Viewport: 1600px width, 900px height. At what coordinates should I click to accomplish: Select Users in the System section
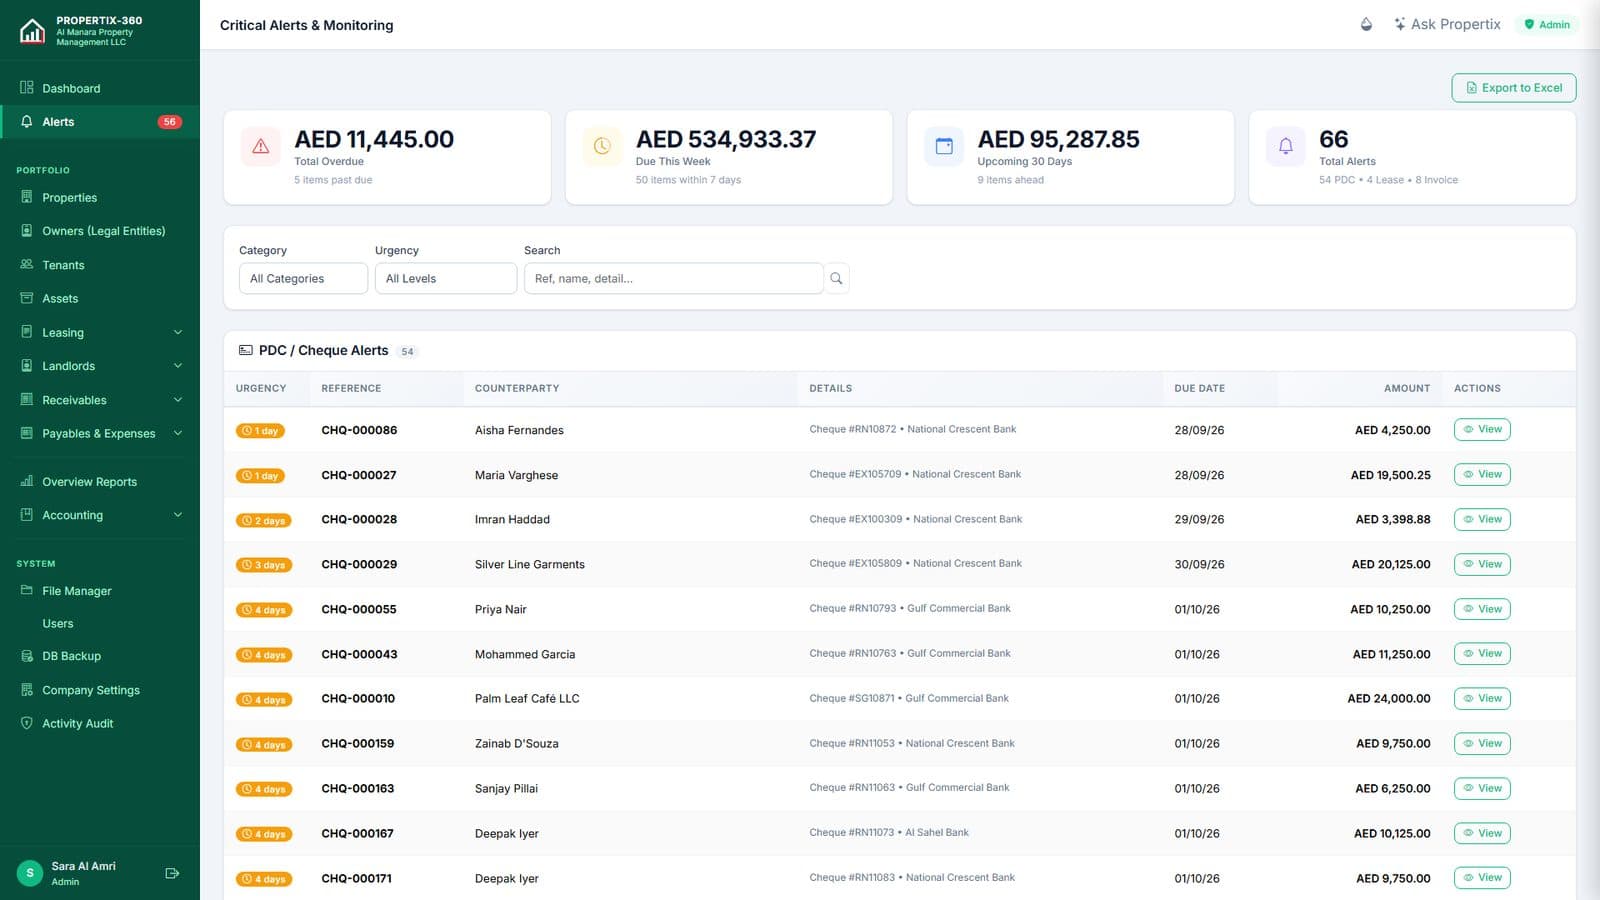coord(100,624)
